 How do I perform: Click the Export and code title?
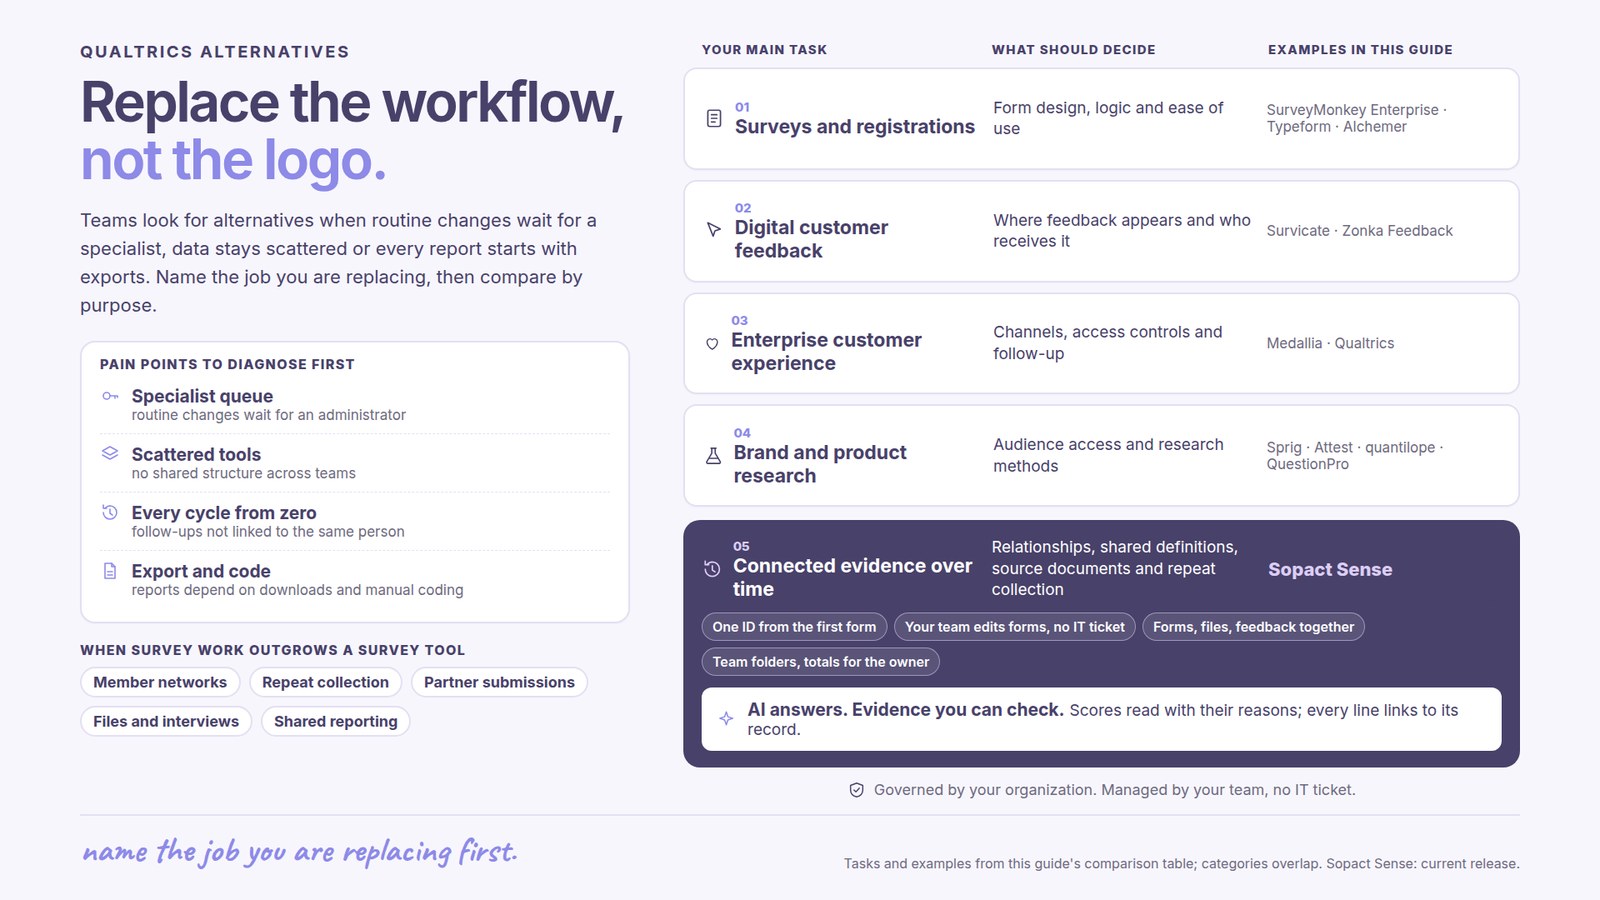tap(201, 571)
